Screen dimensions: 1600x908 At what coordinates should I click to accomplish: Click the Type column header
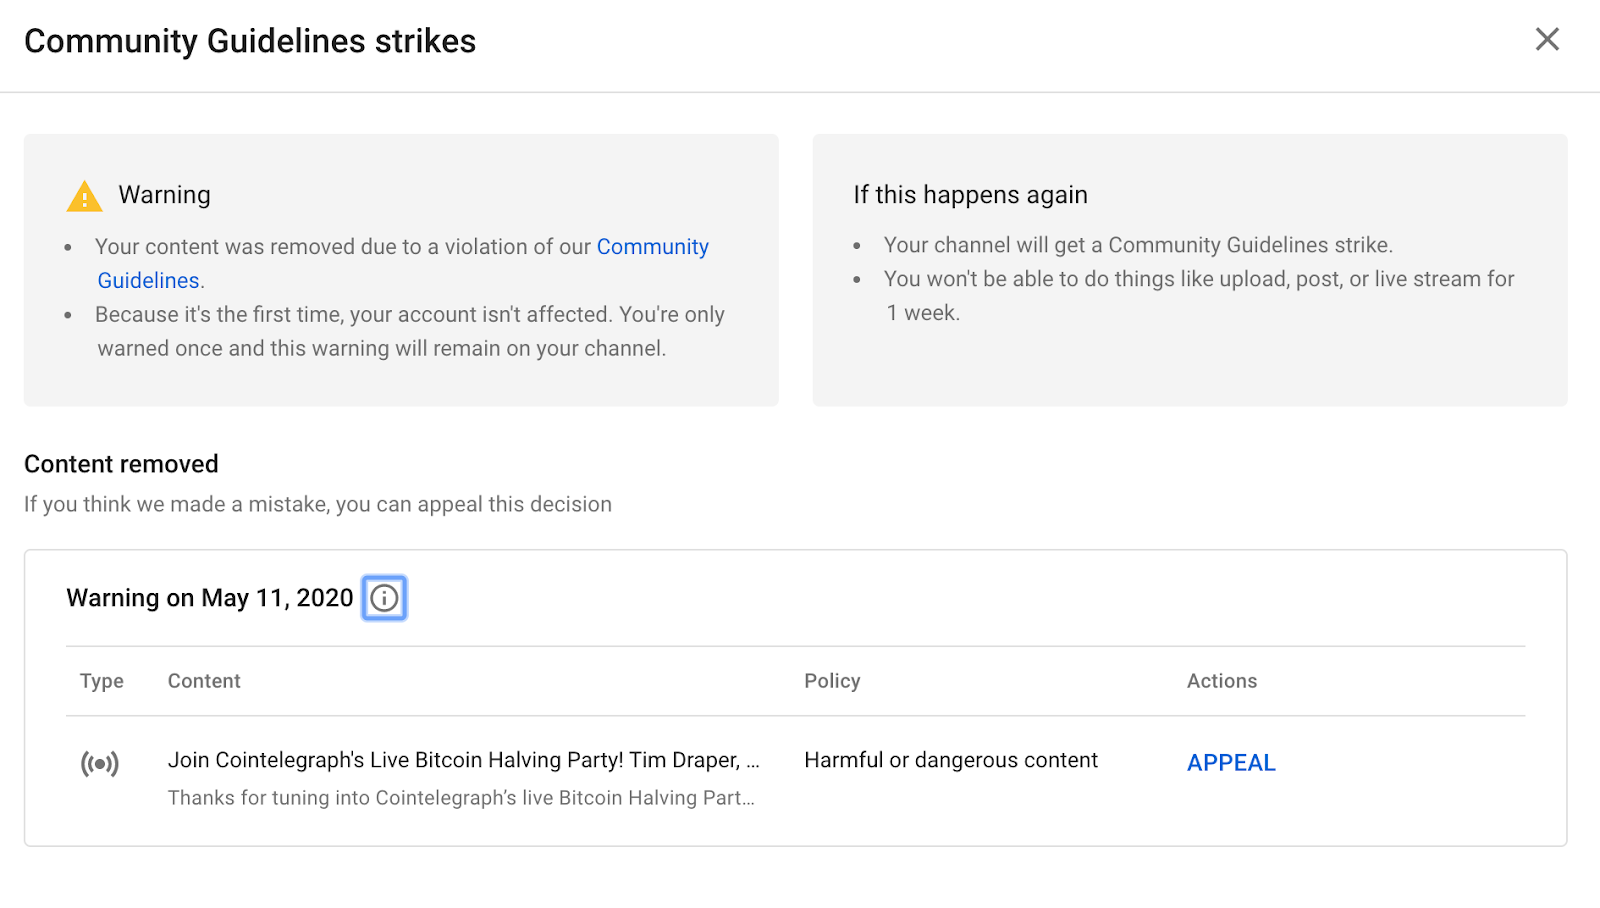[102, 681]
